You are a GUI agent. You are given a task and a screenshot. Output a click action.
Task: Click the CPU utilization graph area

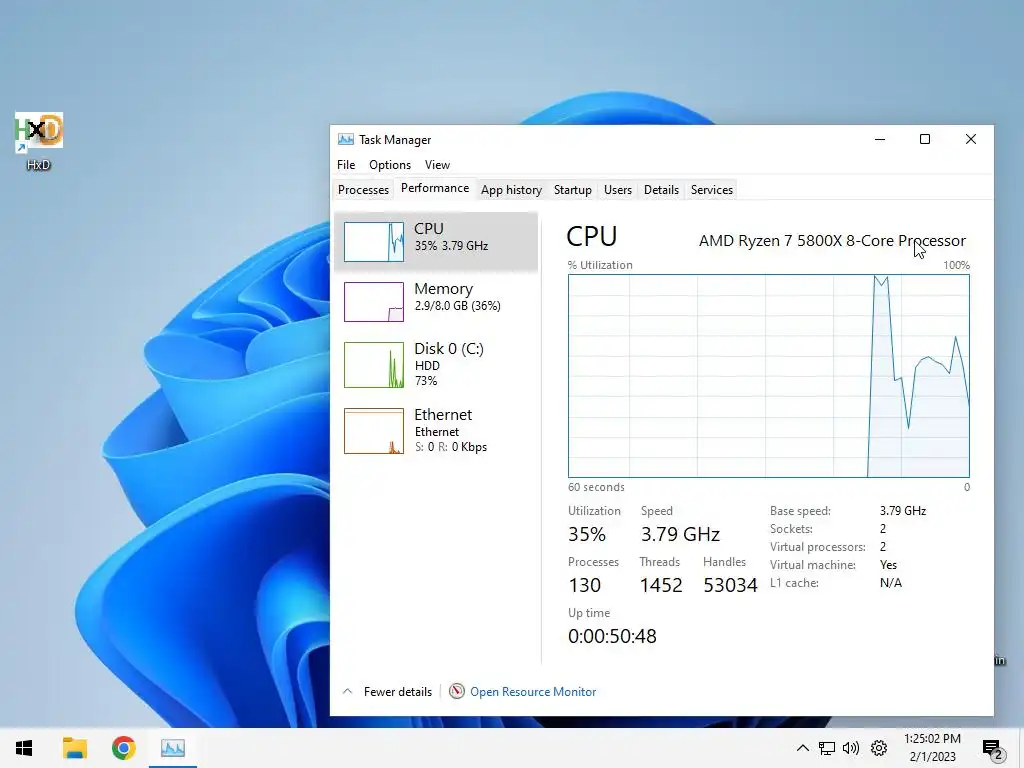769,376
